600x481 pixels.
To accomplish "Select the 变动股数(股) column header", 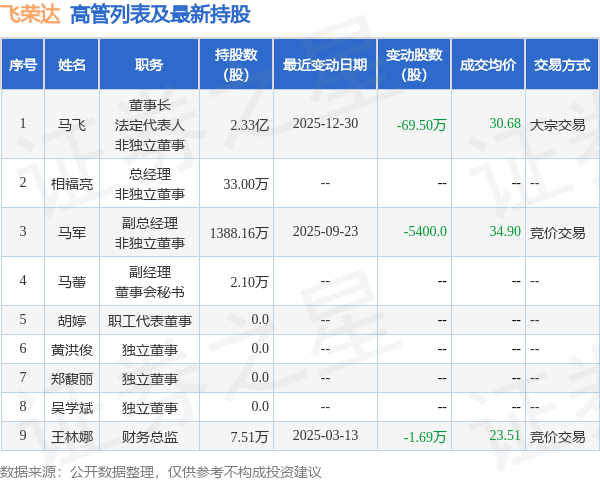I will pyautogui.click(x=414, y=65).
